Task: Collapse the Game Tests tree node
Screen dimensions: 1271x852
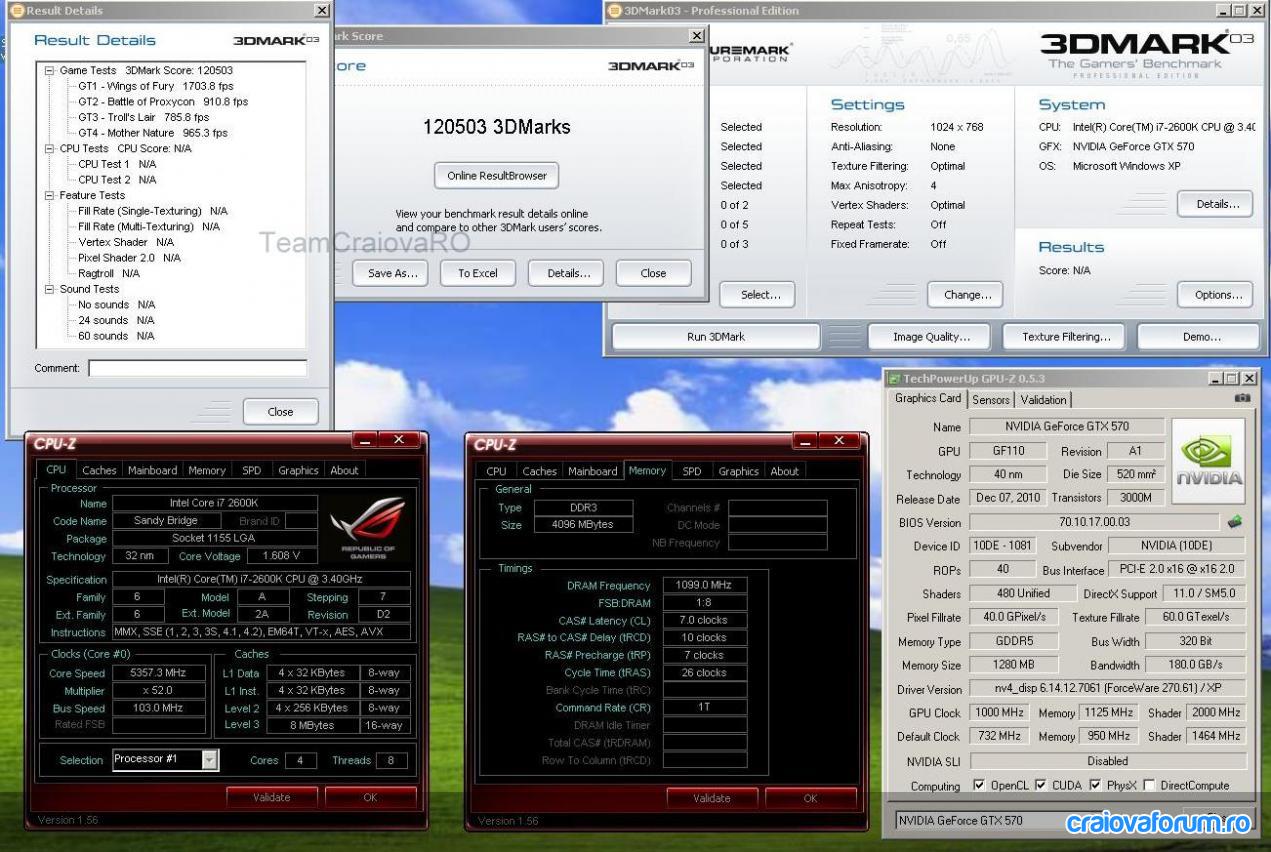Action: click(x=49, y=71)
